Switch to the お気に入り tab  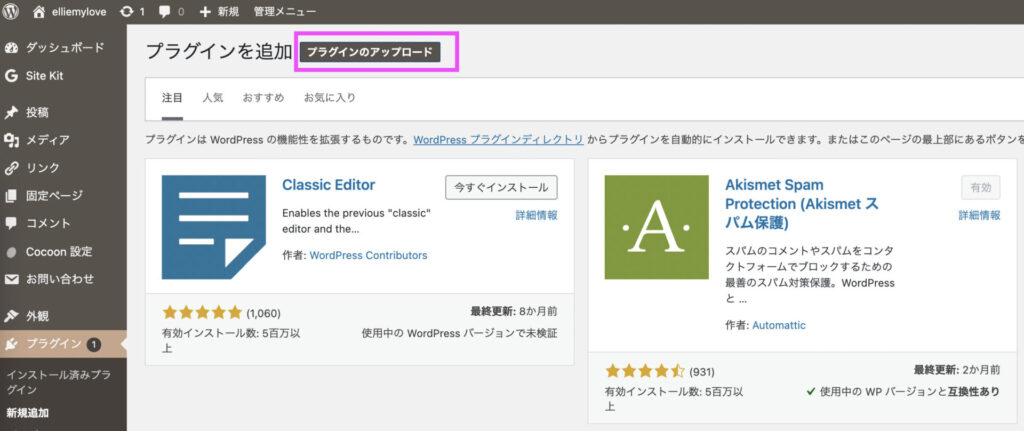coord(330,98)
